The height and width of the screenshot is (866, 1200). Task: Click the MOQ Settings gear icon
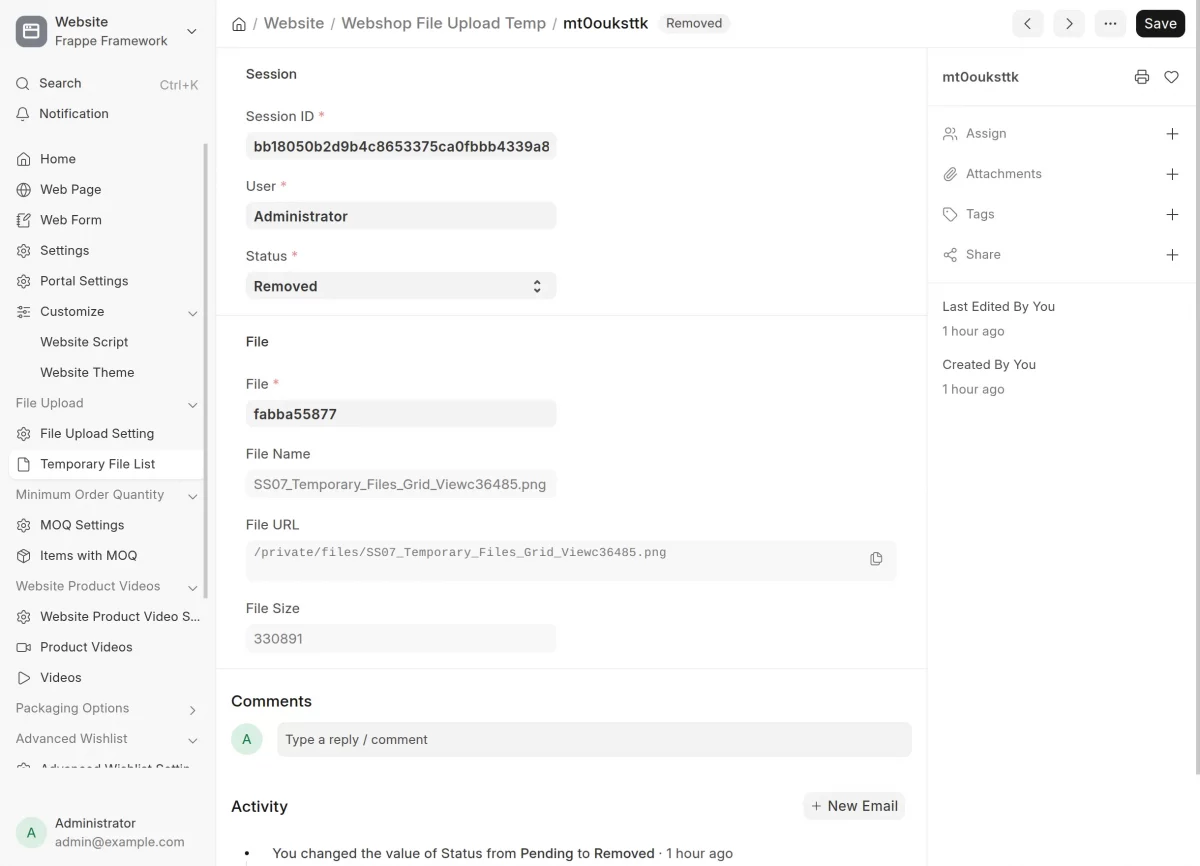click(24, 525)
